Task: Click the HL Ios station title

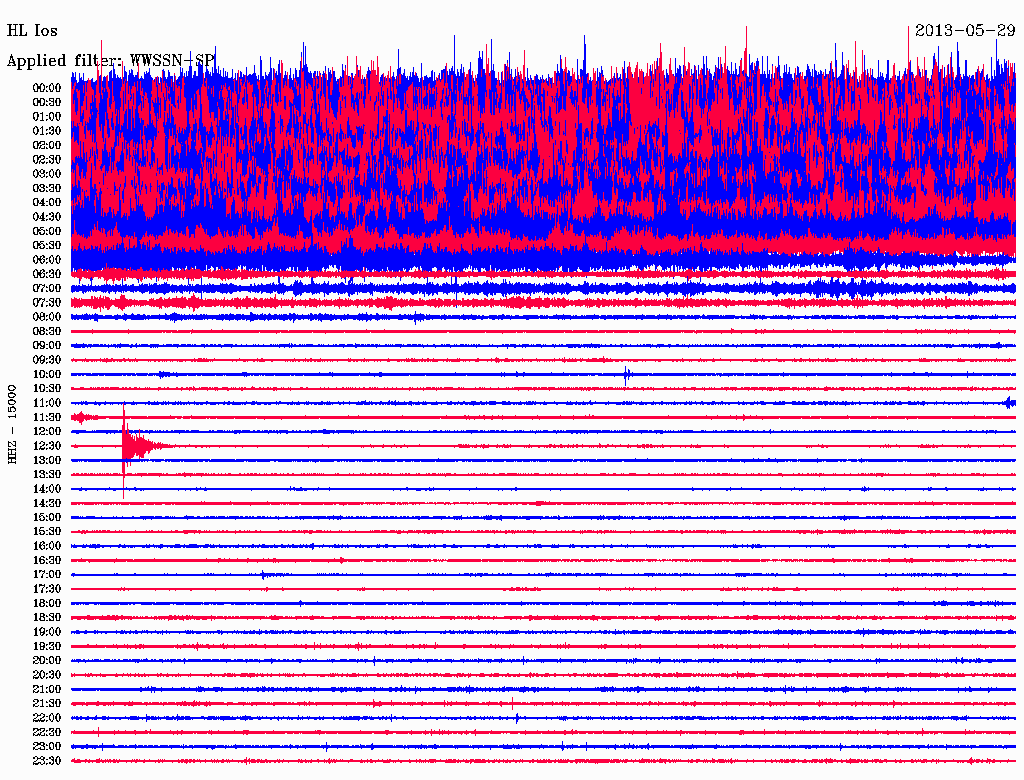Action: tap(32, 31)
